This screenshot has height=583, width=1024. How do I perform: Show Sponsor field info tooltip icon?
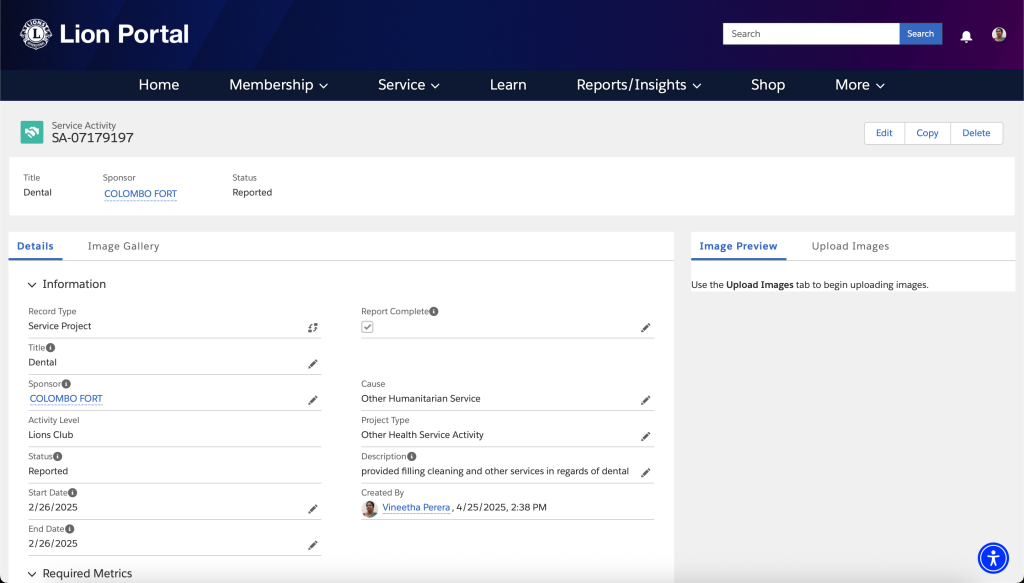pos(66,384)
